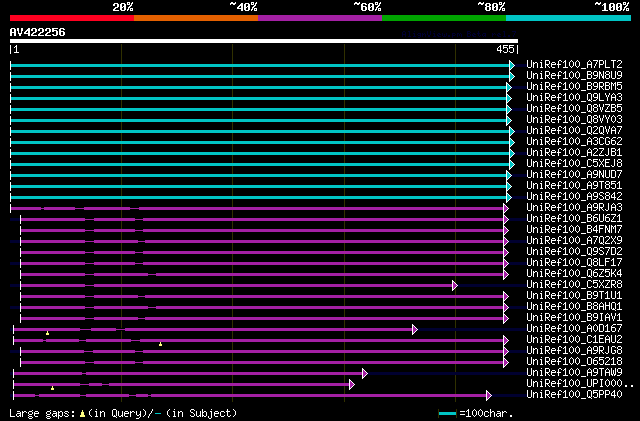Click the query end position 455
The width and height of the screenshot is (640, 421).
506,50
